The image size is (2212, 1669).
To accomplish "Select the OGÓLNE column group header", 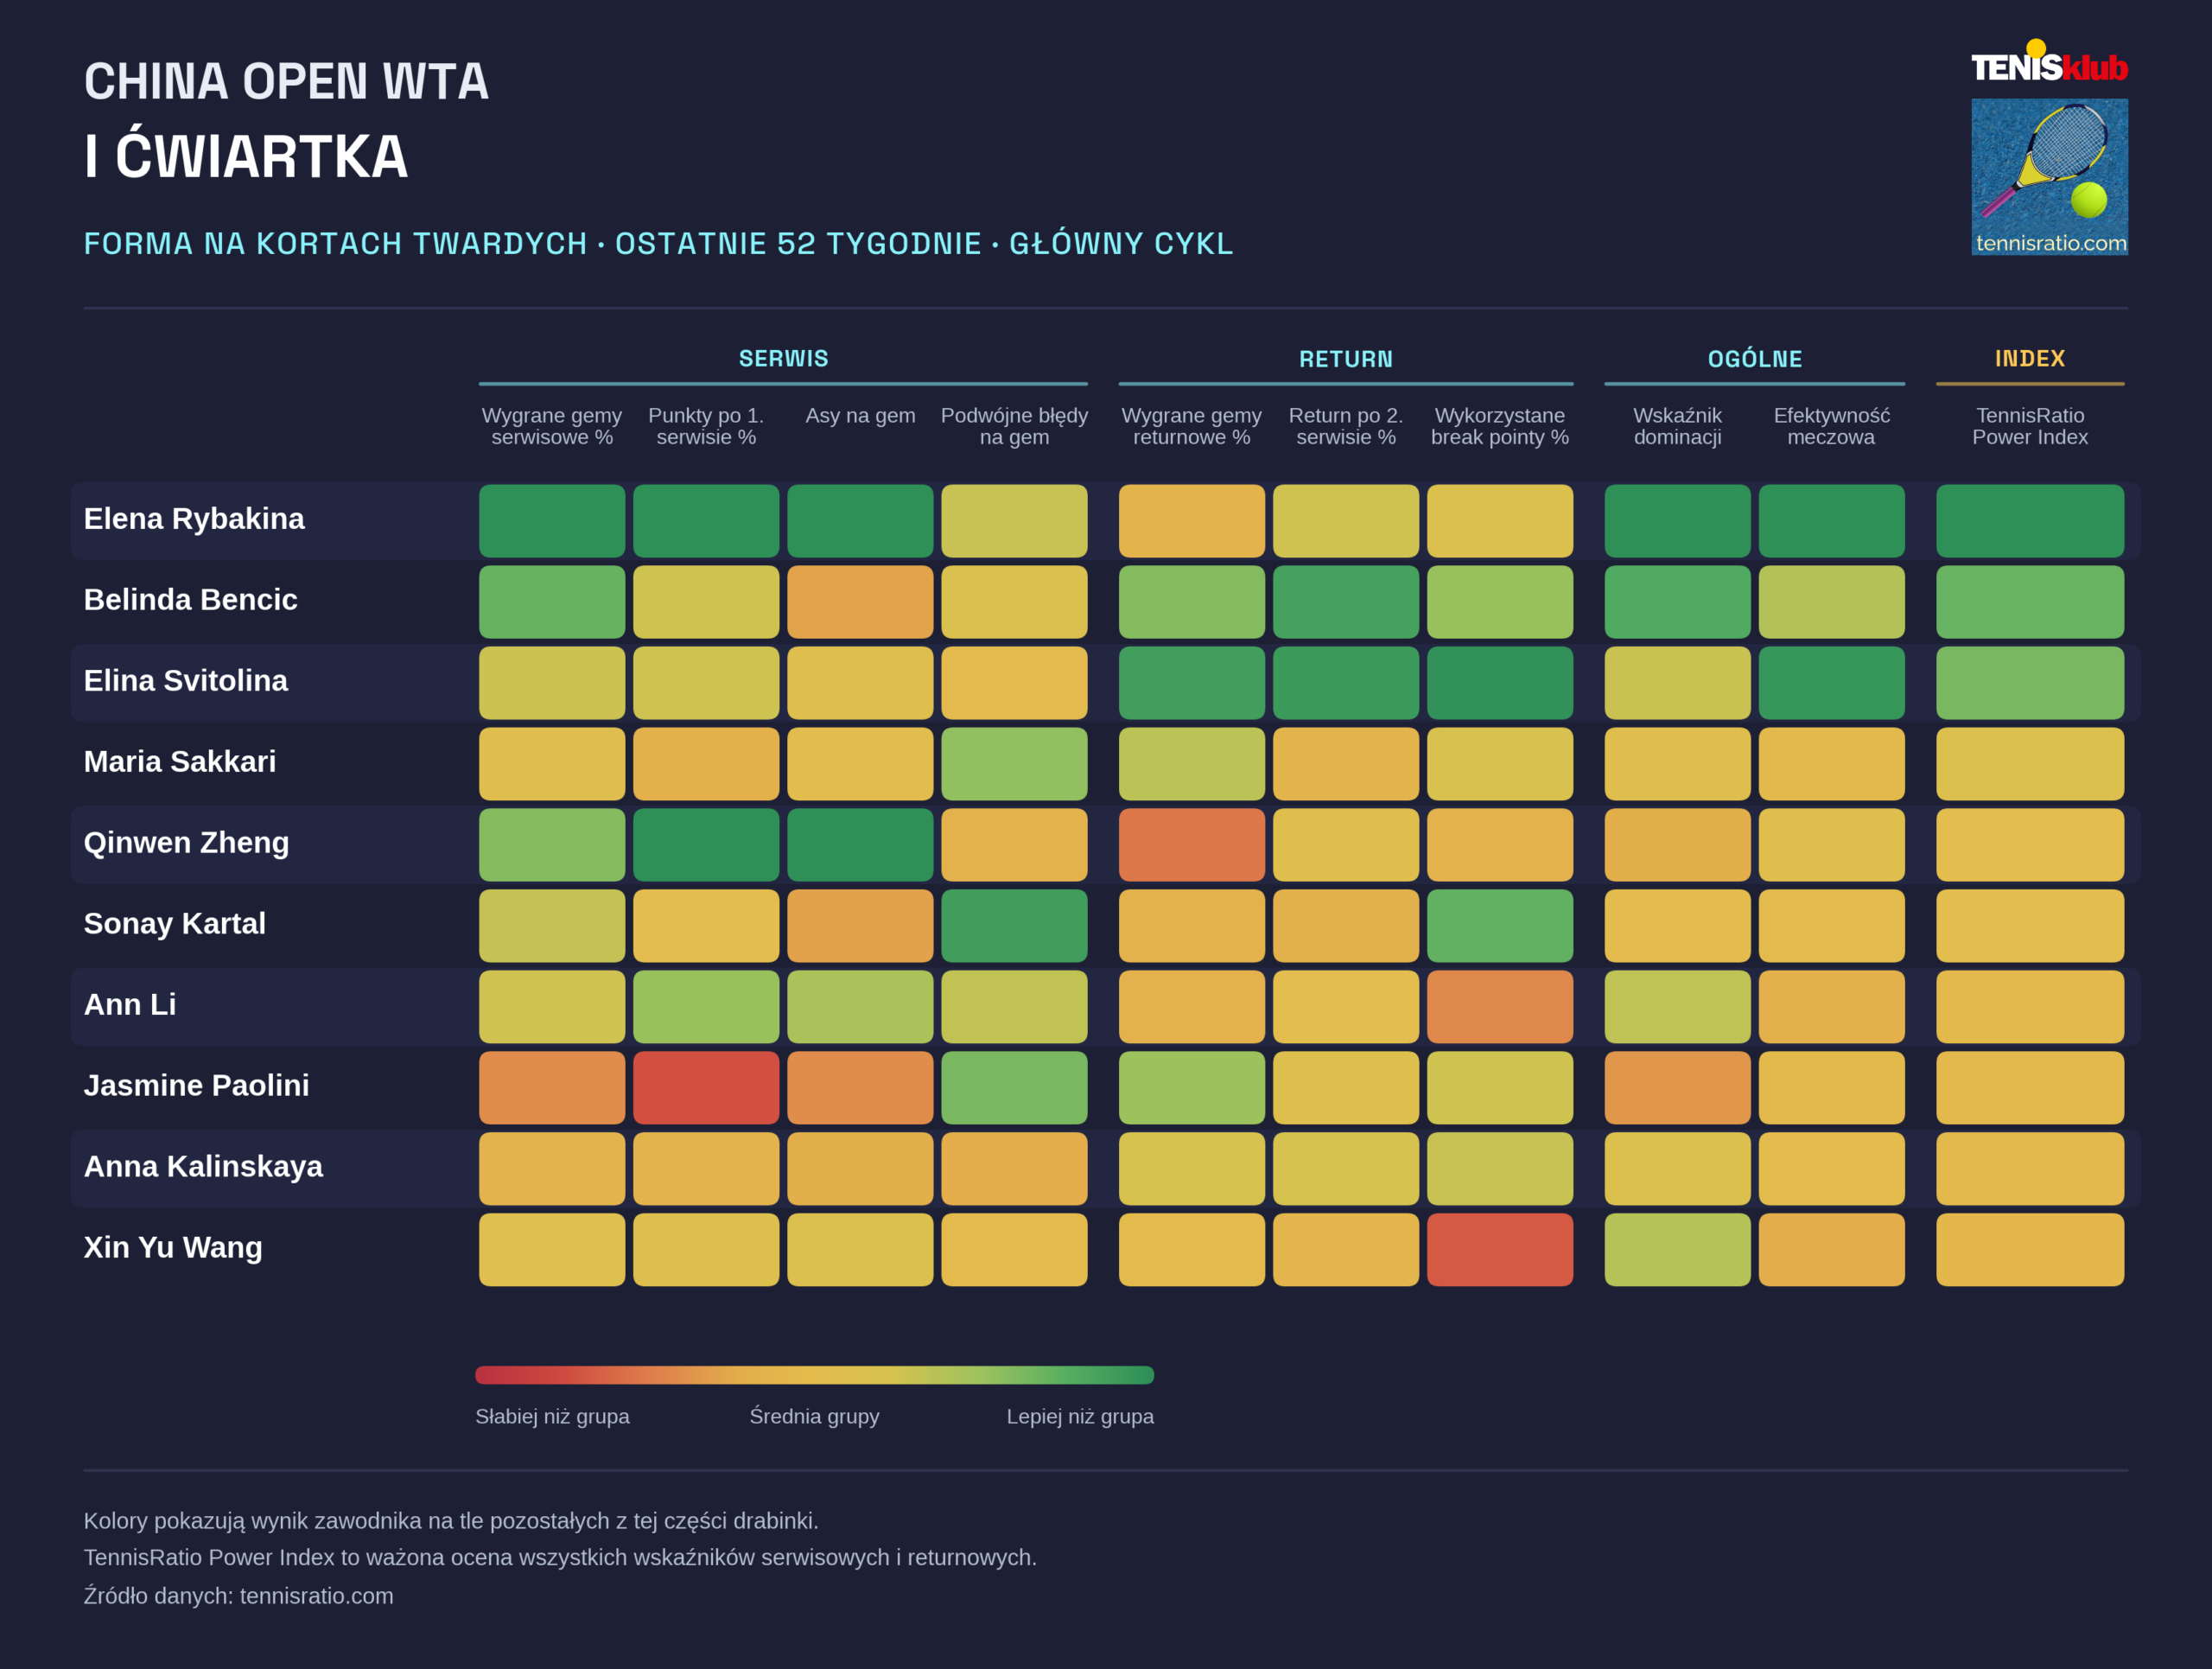I will point(1754,359).
